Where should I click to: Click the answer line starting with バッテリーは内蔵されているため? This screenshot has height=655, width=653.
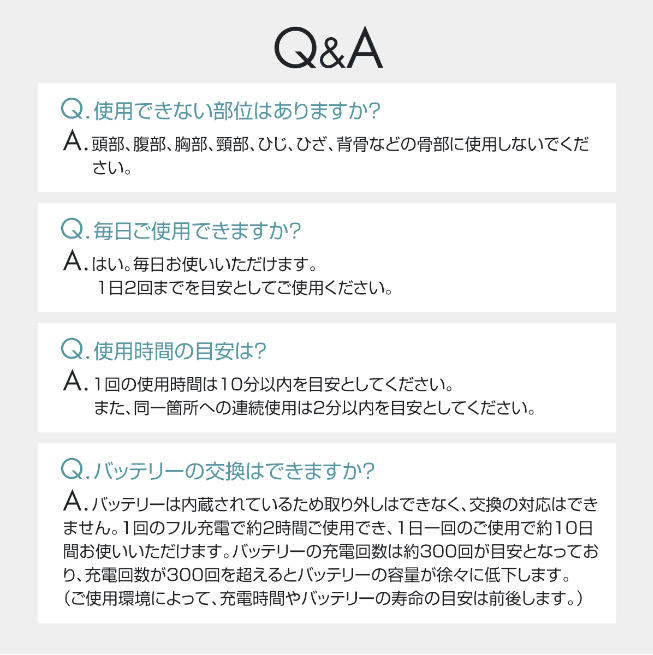tap(345, 502)
